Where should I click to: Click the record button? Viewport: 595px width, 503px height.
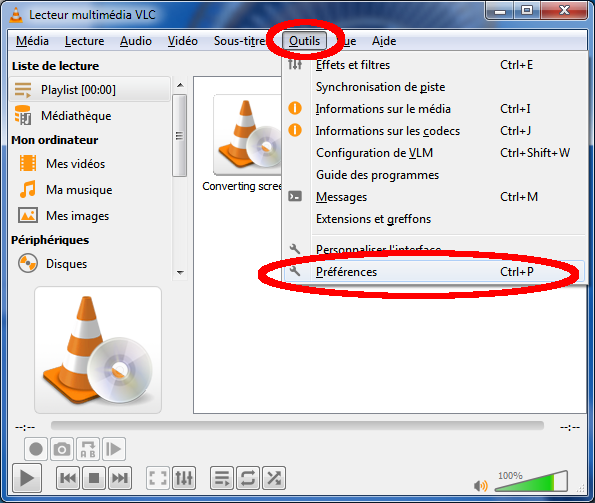(36, 449)
